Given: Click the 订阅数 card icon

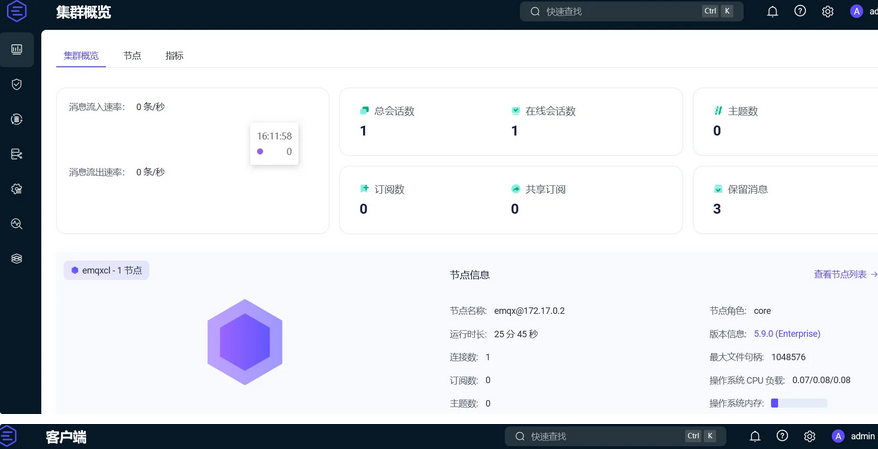Looking at the screenshot, I should click(365, 189).
